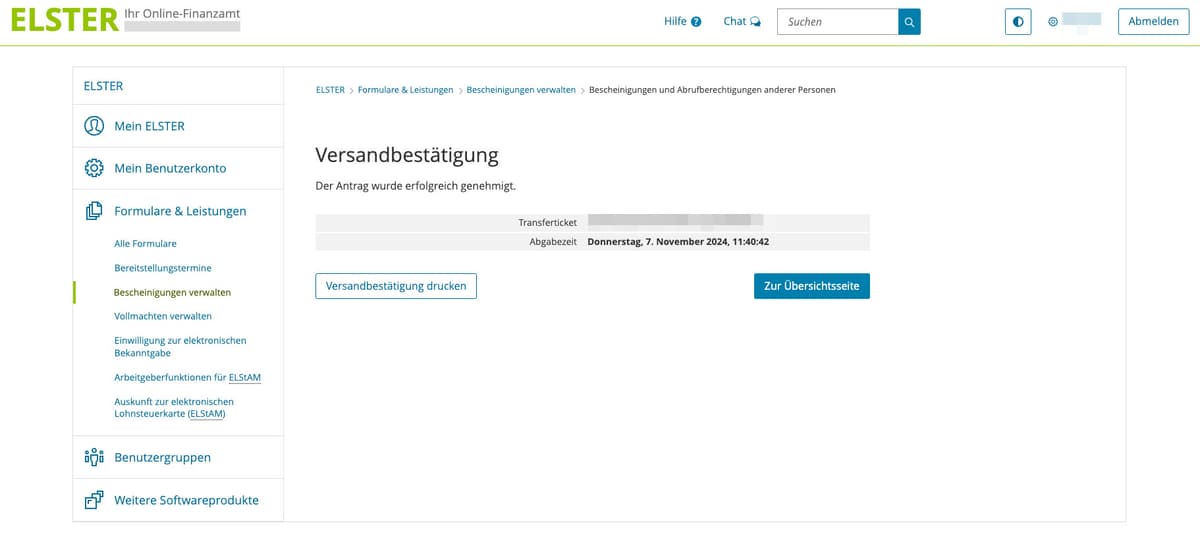Click the ELSTER logo
The width and height of the screenshot is (1200, 538).
[64, 21]
